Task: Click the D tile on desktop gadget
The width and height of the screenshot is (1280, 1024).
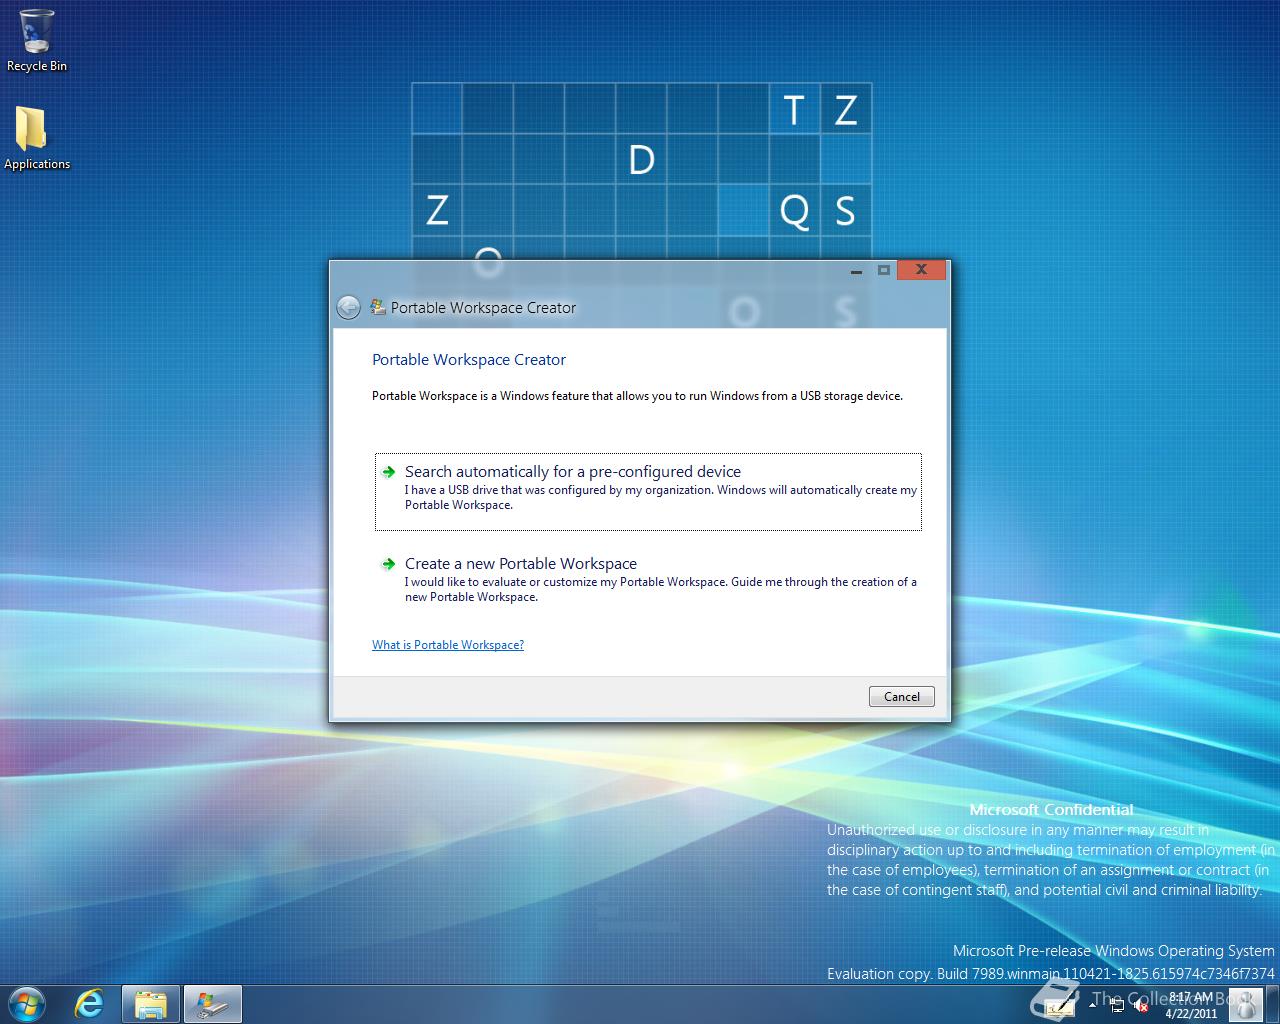Action: click(x=641, y=159)
